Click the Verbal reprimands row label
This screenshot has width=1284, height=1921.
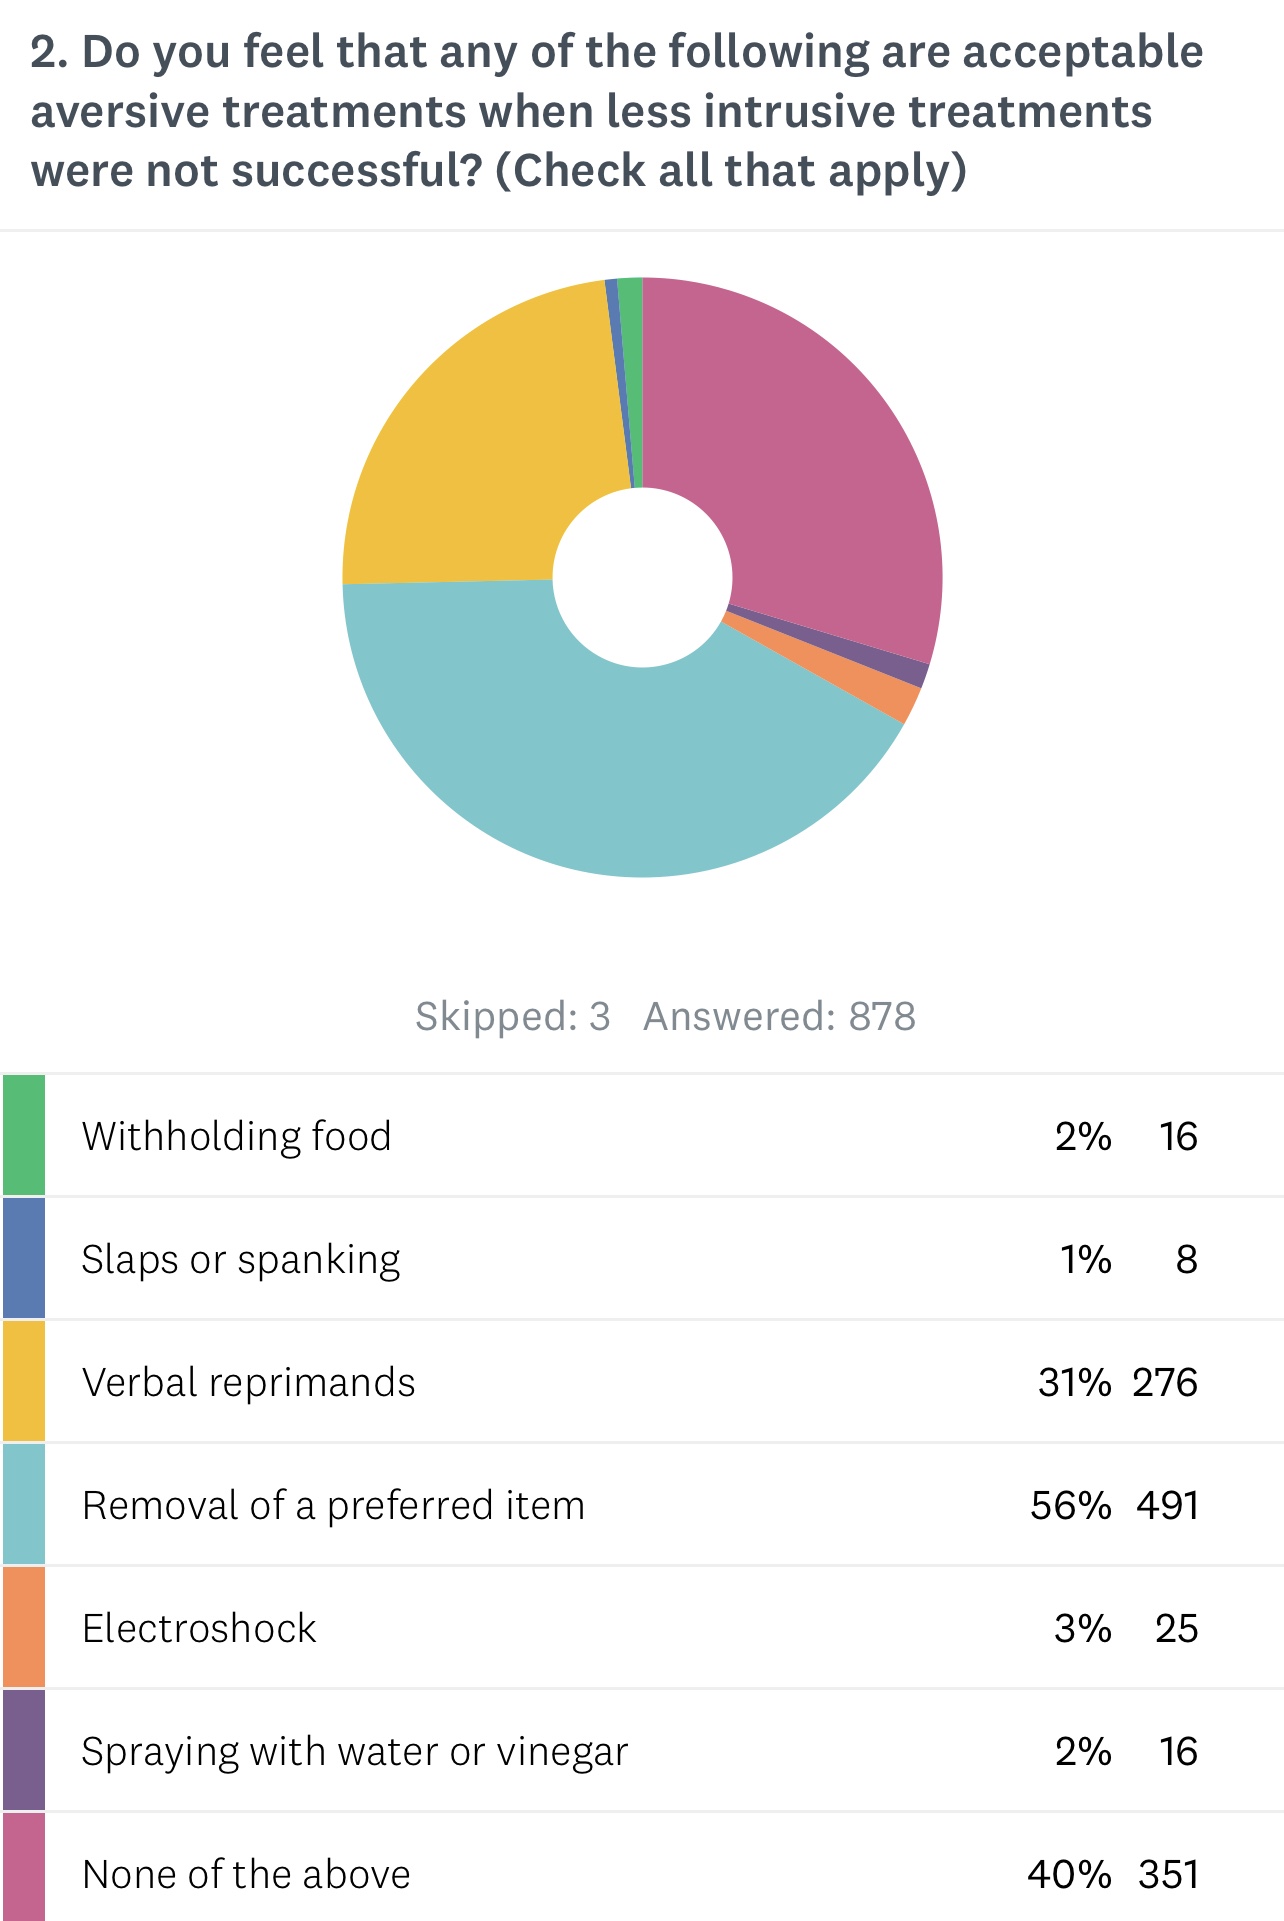coord(248,1382)
